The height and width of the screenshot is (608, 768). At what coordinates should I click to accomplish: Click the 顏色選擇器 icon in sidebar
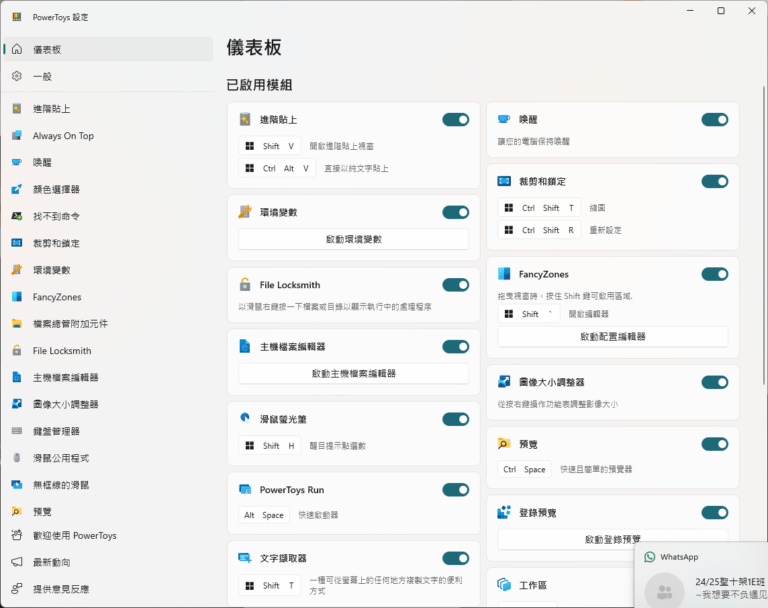17,189
